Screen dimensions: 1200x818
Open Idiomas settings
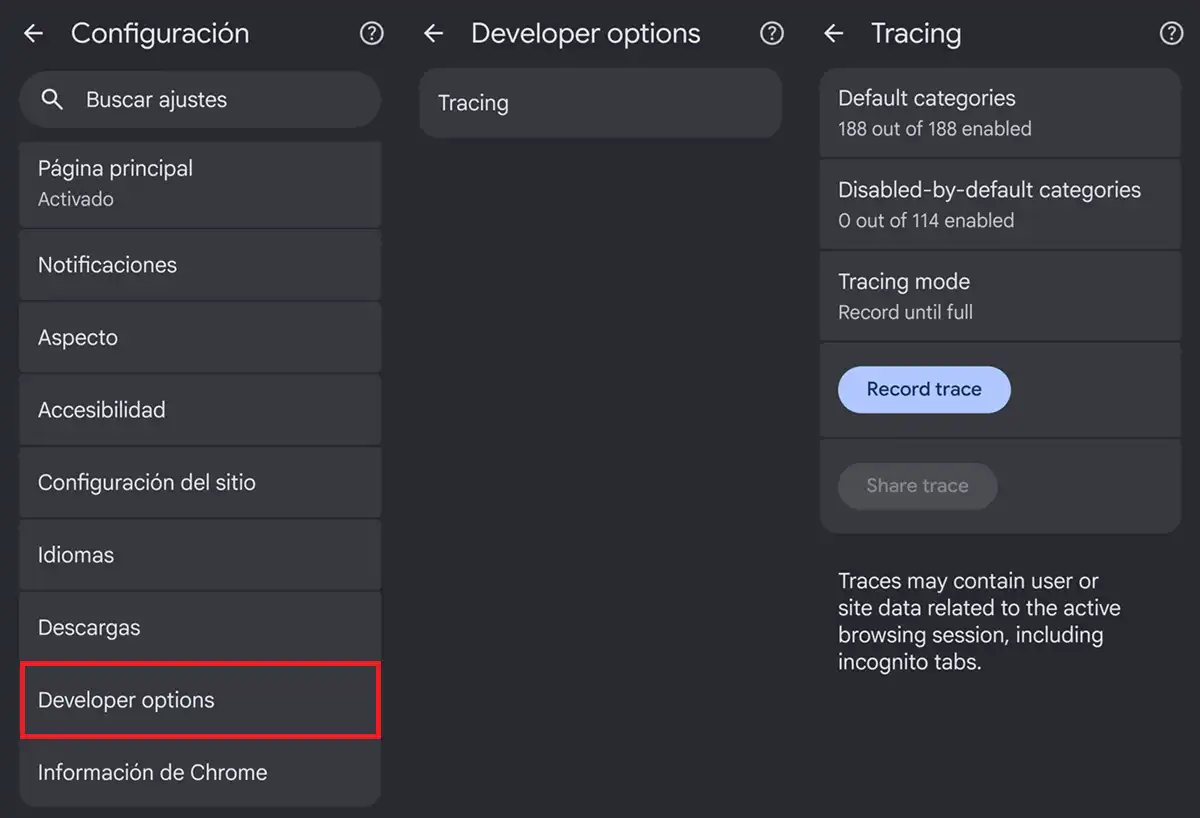[x=200, y=555]
